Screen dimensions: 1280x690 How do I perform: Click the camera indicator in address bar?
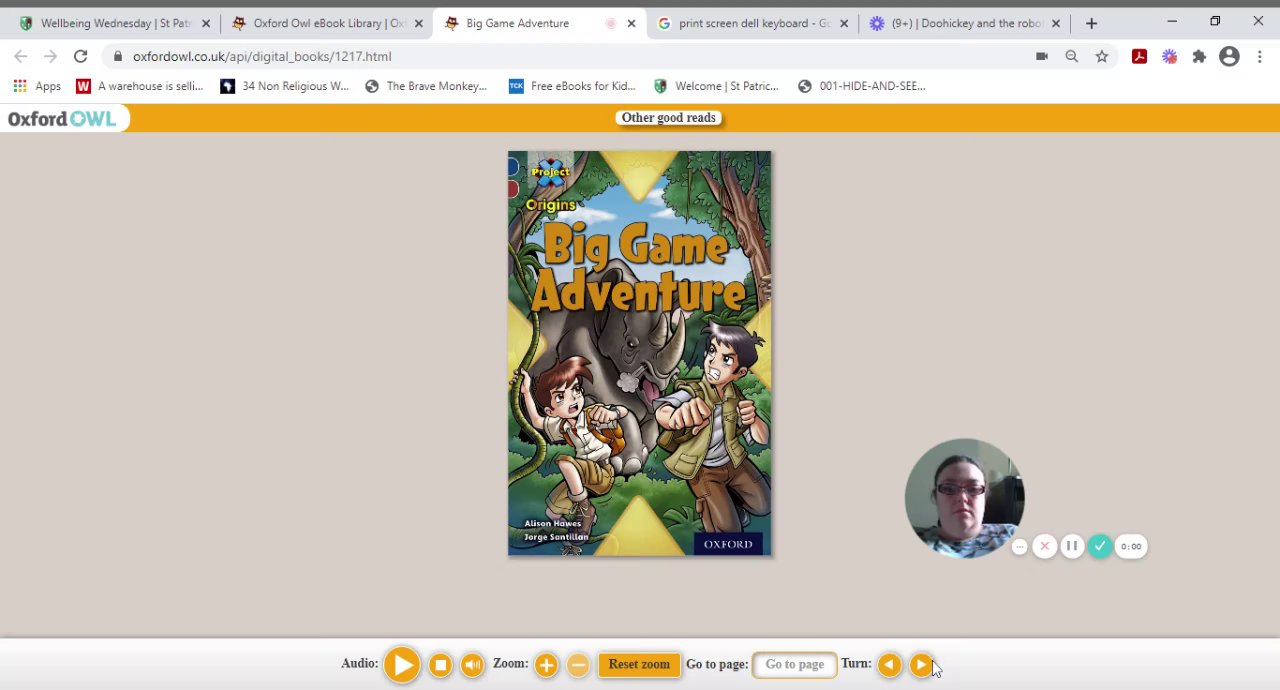[x=1042, y=57]
